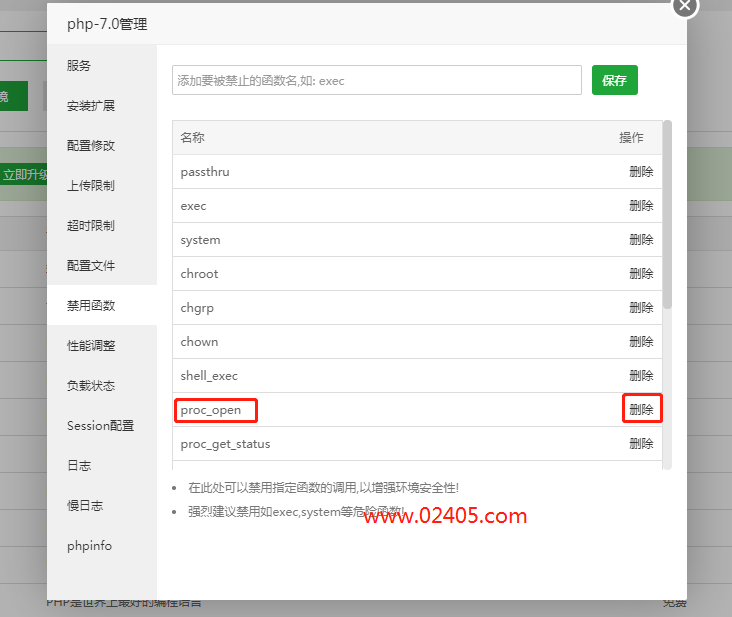Click the chgrp name cell
The height and width of the screenshot is (617, 732).
click(x=197, y=308)
